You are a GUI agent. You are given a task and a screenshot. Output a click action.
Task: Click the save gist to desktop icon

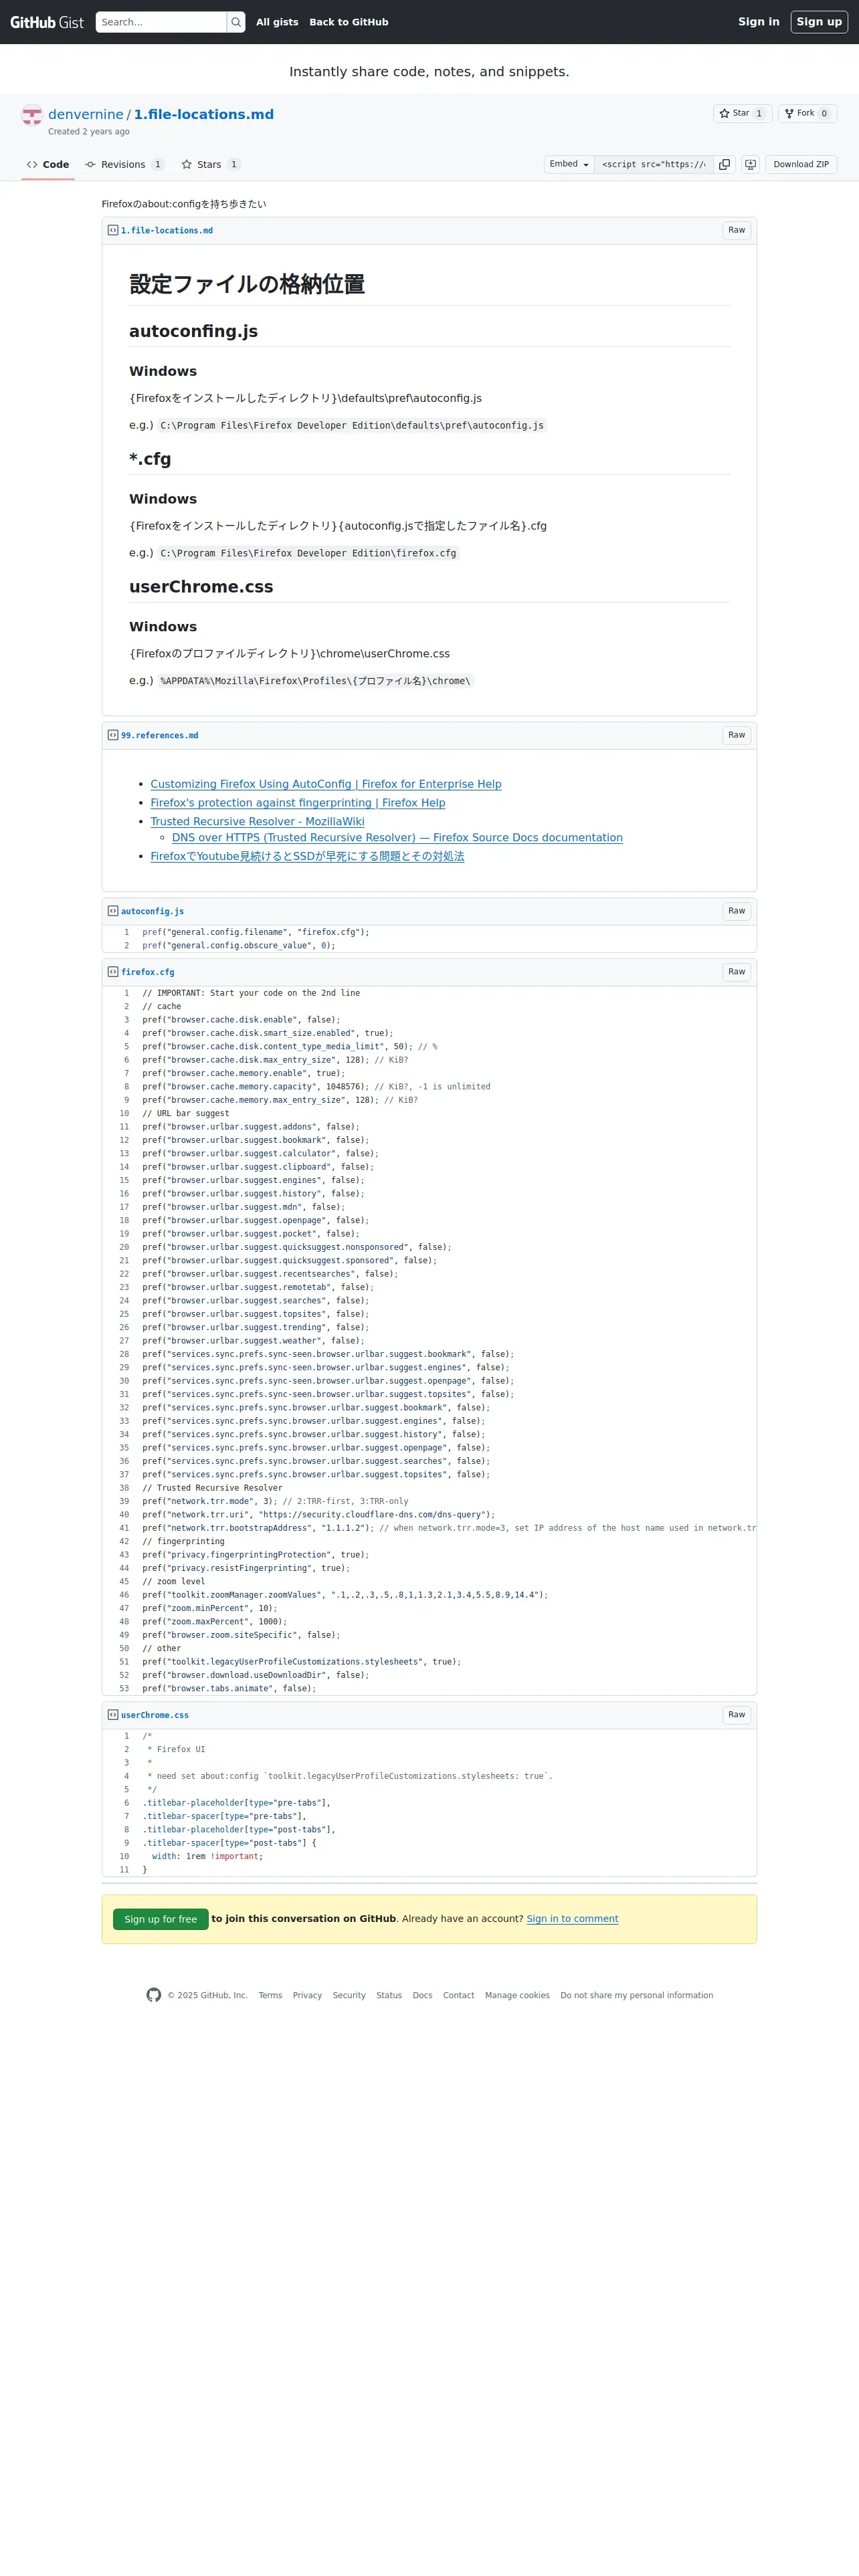pyautogui.click(x=750, y=165)
